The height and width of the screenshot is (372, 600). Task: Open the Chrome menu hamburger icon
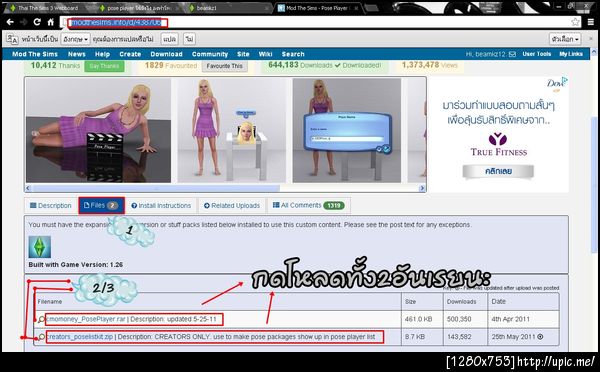pos(591,22)
